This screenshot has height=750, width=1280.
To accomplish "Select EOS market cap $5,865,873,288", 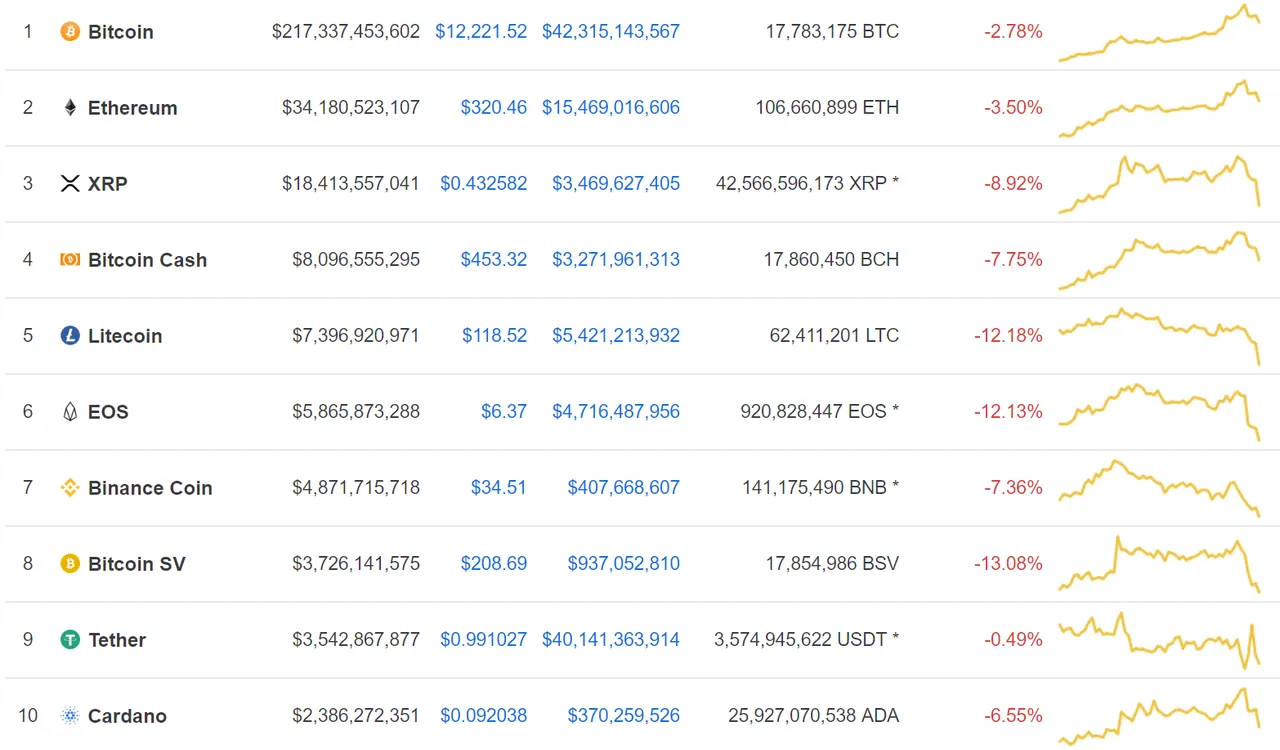I will point(356,412).
